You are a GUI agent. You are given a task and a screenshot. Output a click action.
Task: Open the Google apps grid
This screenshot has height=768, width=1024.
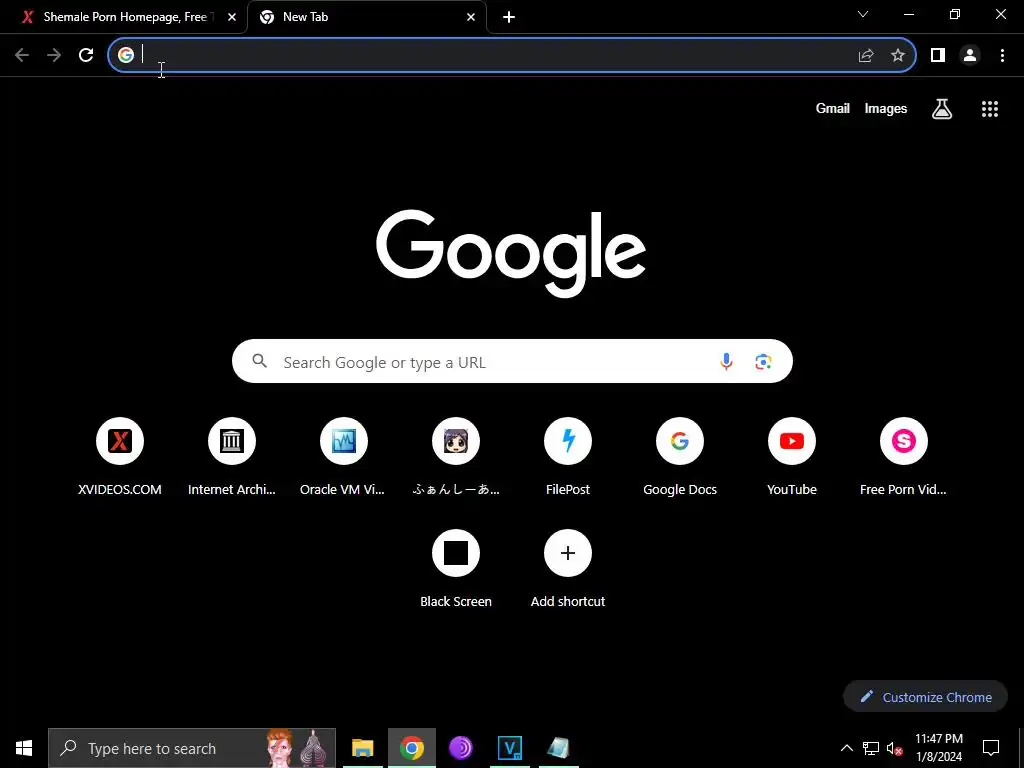click(990, 109)
